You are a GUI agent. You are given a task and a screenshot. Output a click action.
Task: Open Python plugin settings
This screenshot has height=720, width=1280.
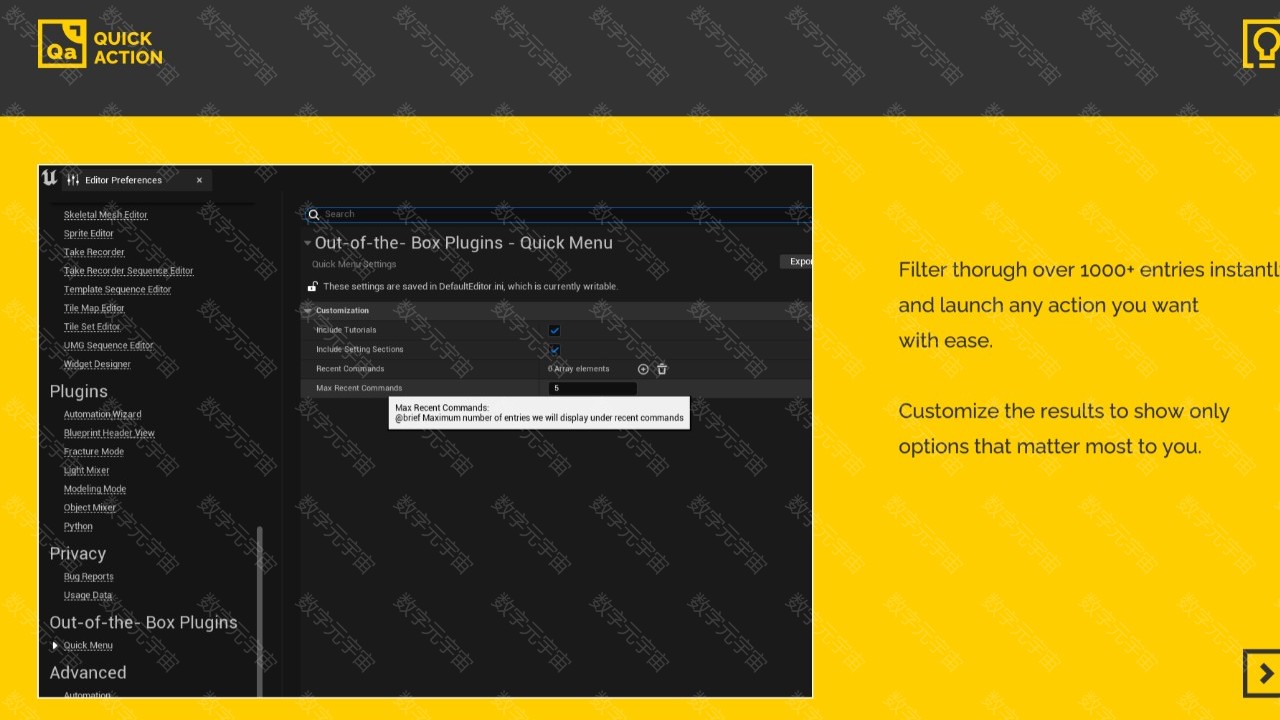click(78, 527)
